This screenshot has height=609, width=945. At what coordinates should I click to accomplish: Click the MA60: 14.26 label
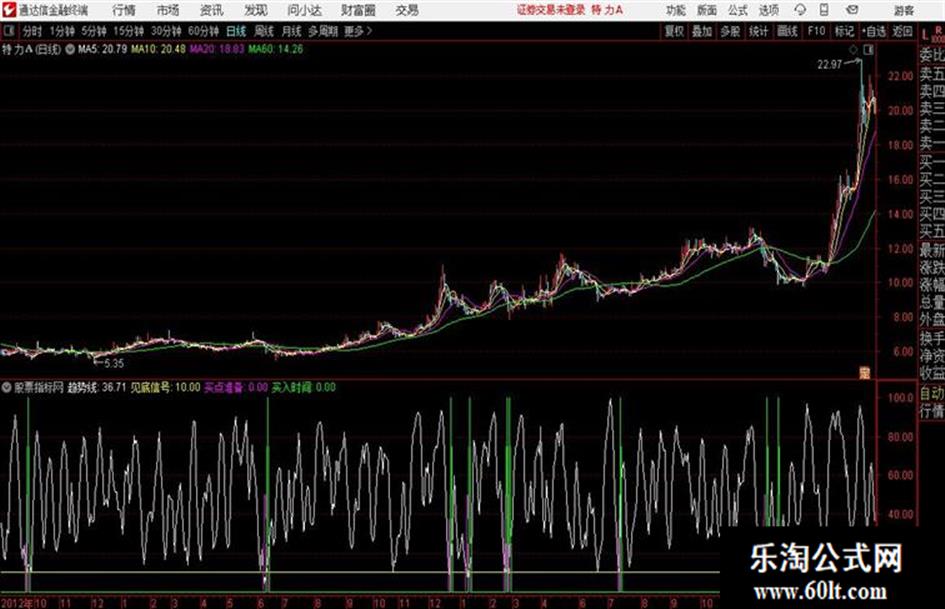click(276, 49)
